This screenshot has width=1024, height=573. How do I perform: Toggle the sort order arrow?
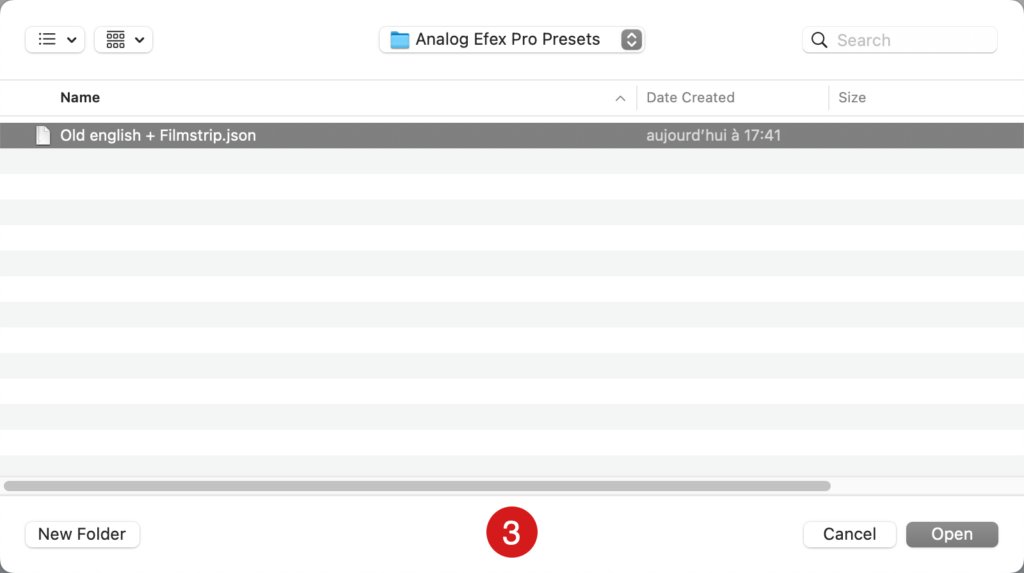(620, 98)
